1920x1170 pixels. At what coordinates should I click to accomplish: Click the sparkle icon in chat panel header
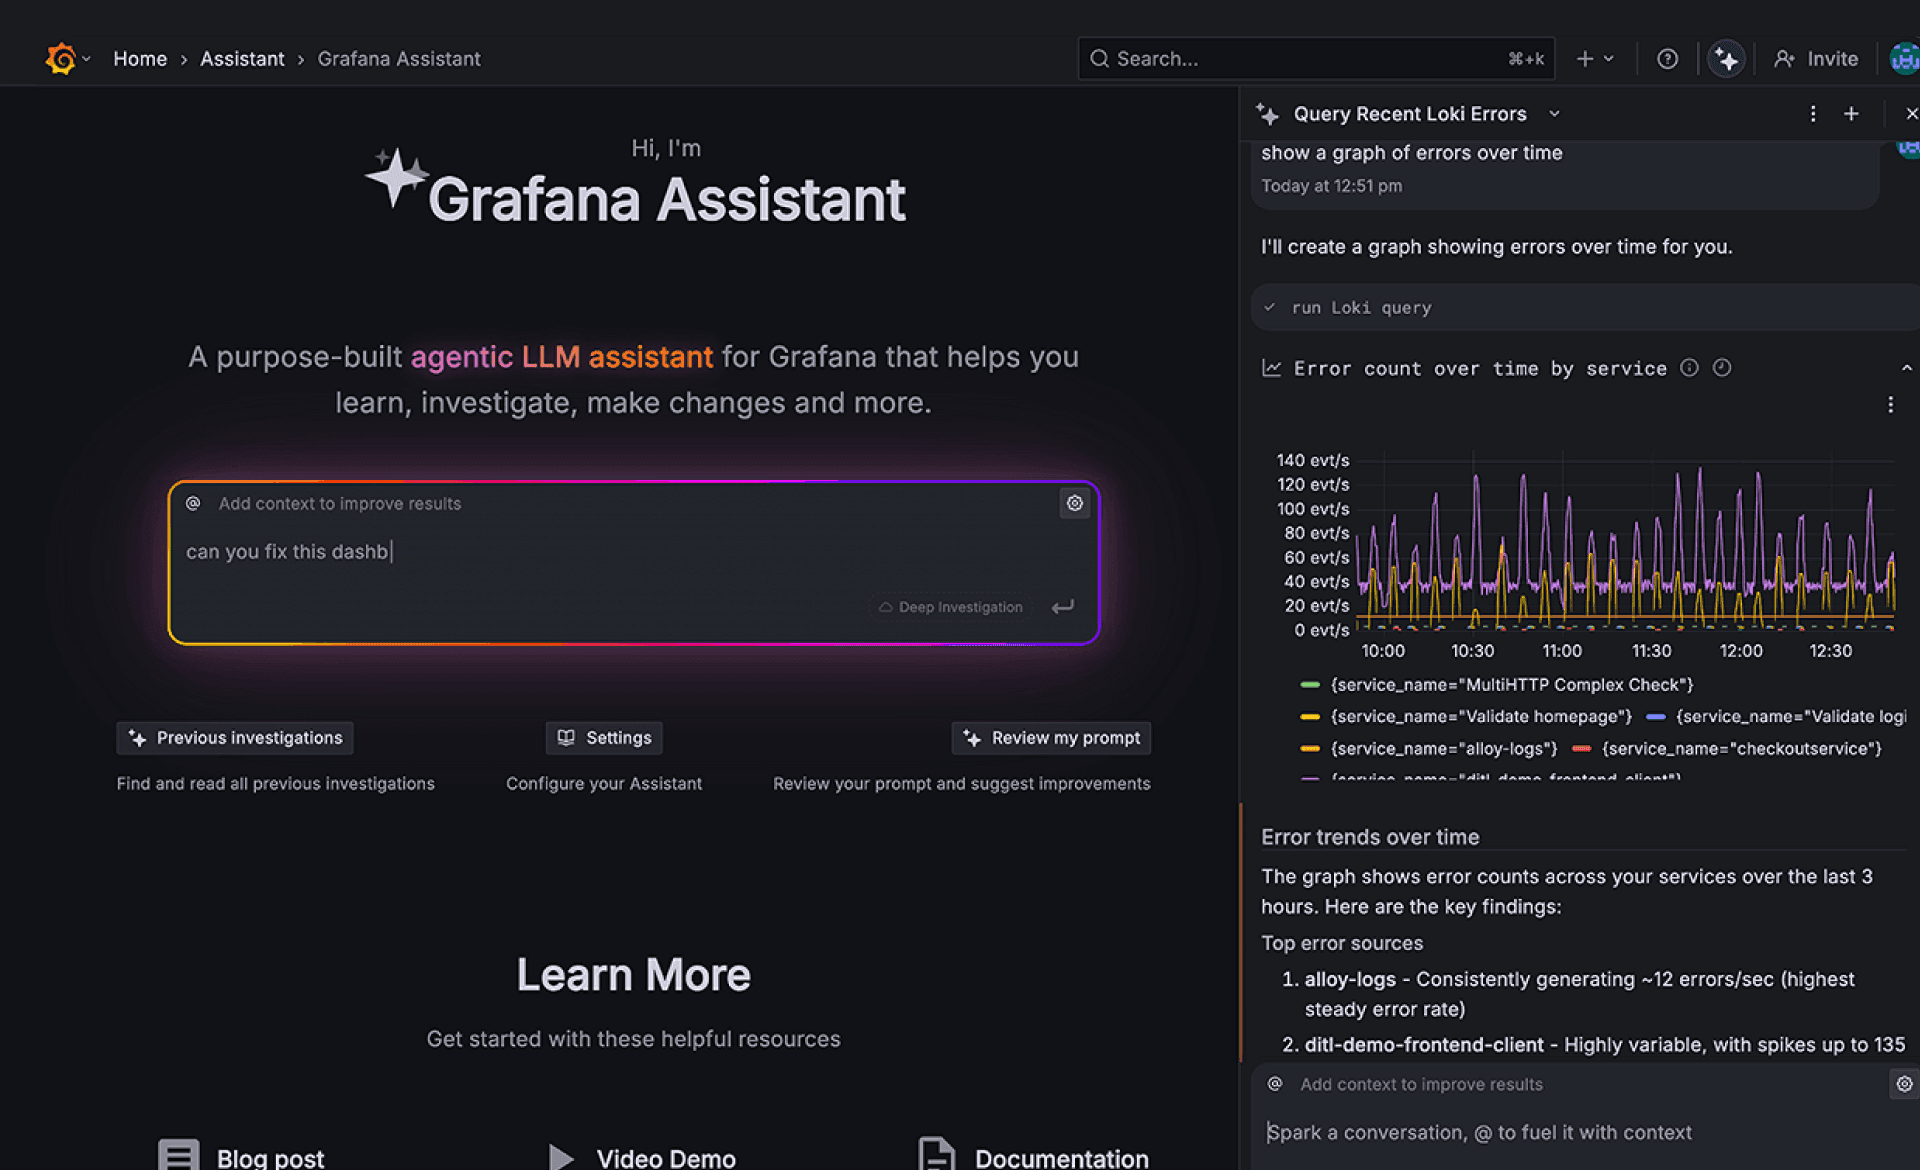(x=1267, y=114)
